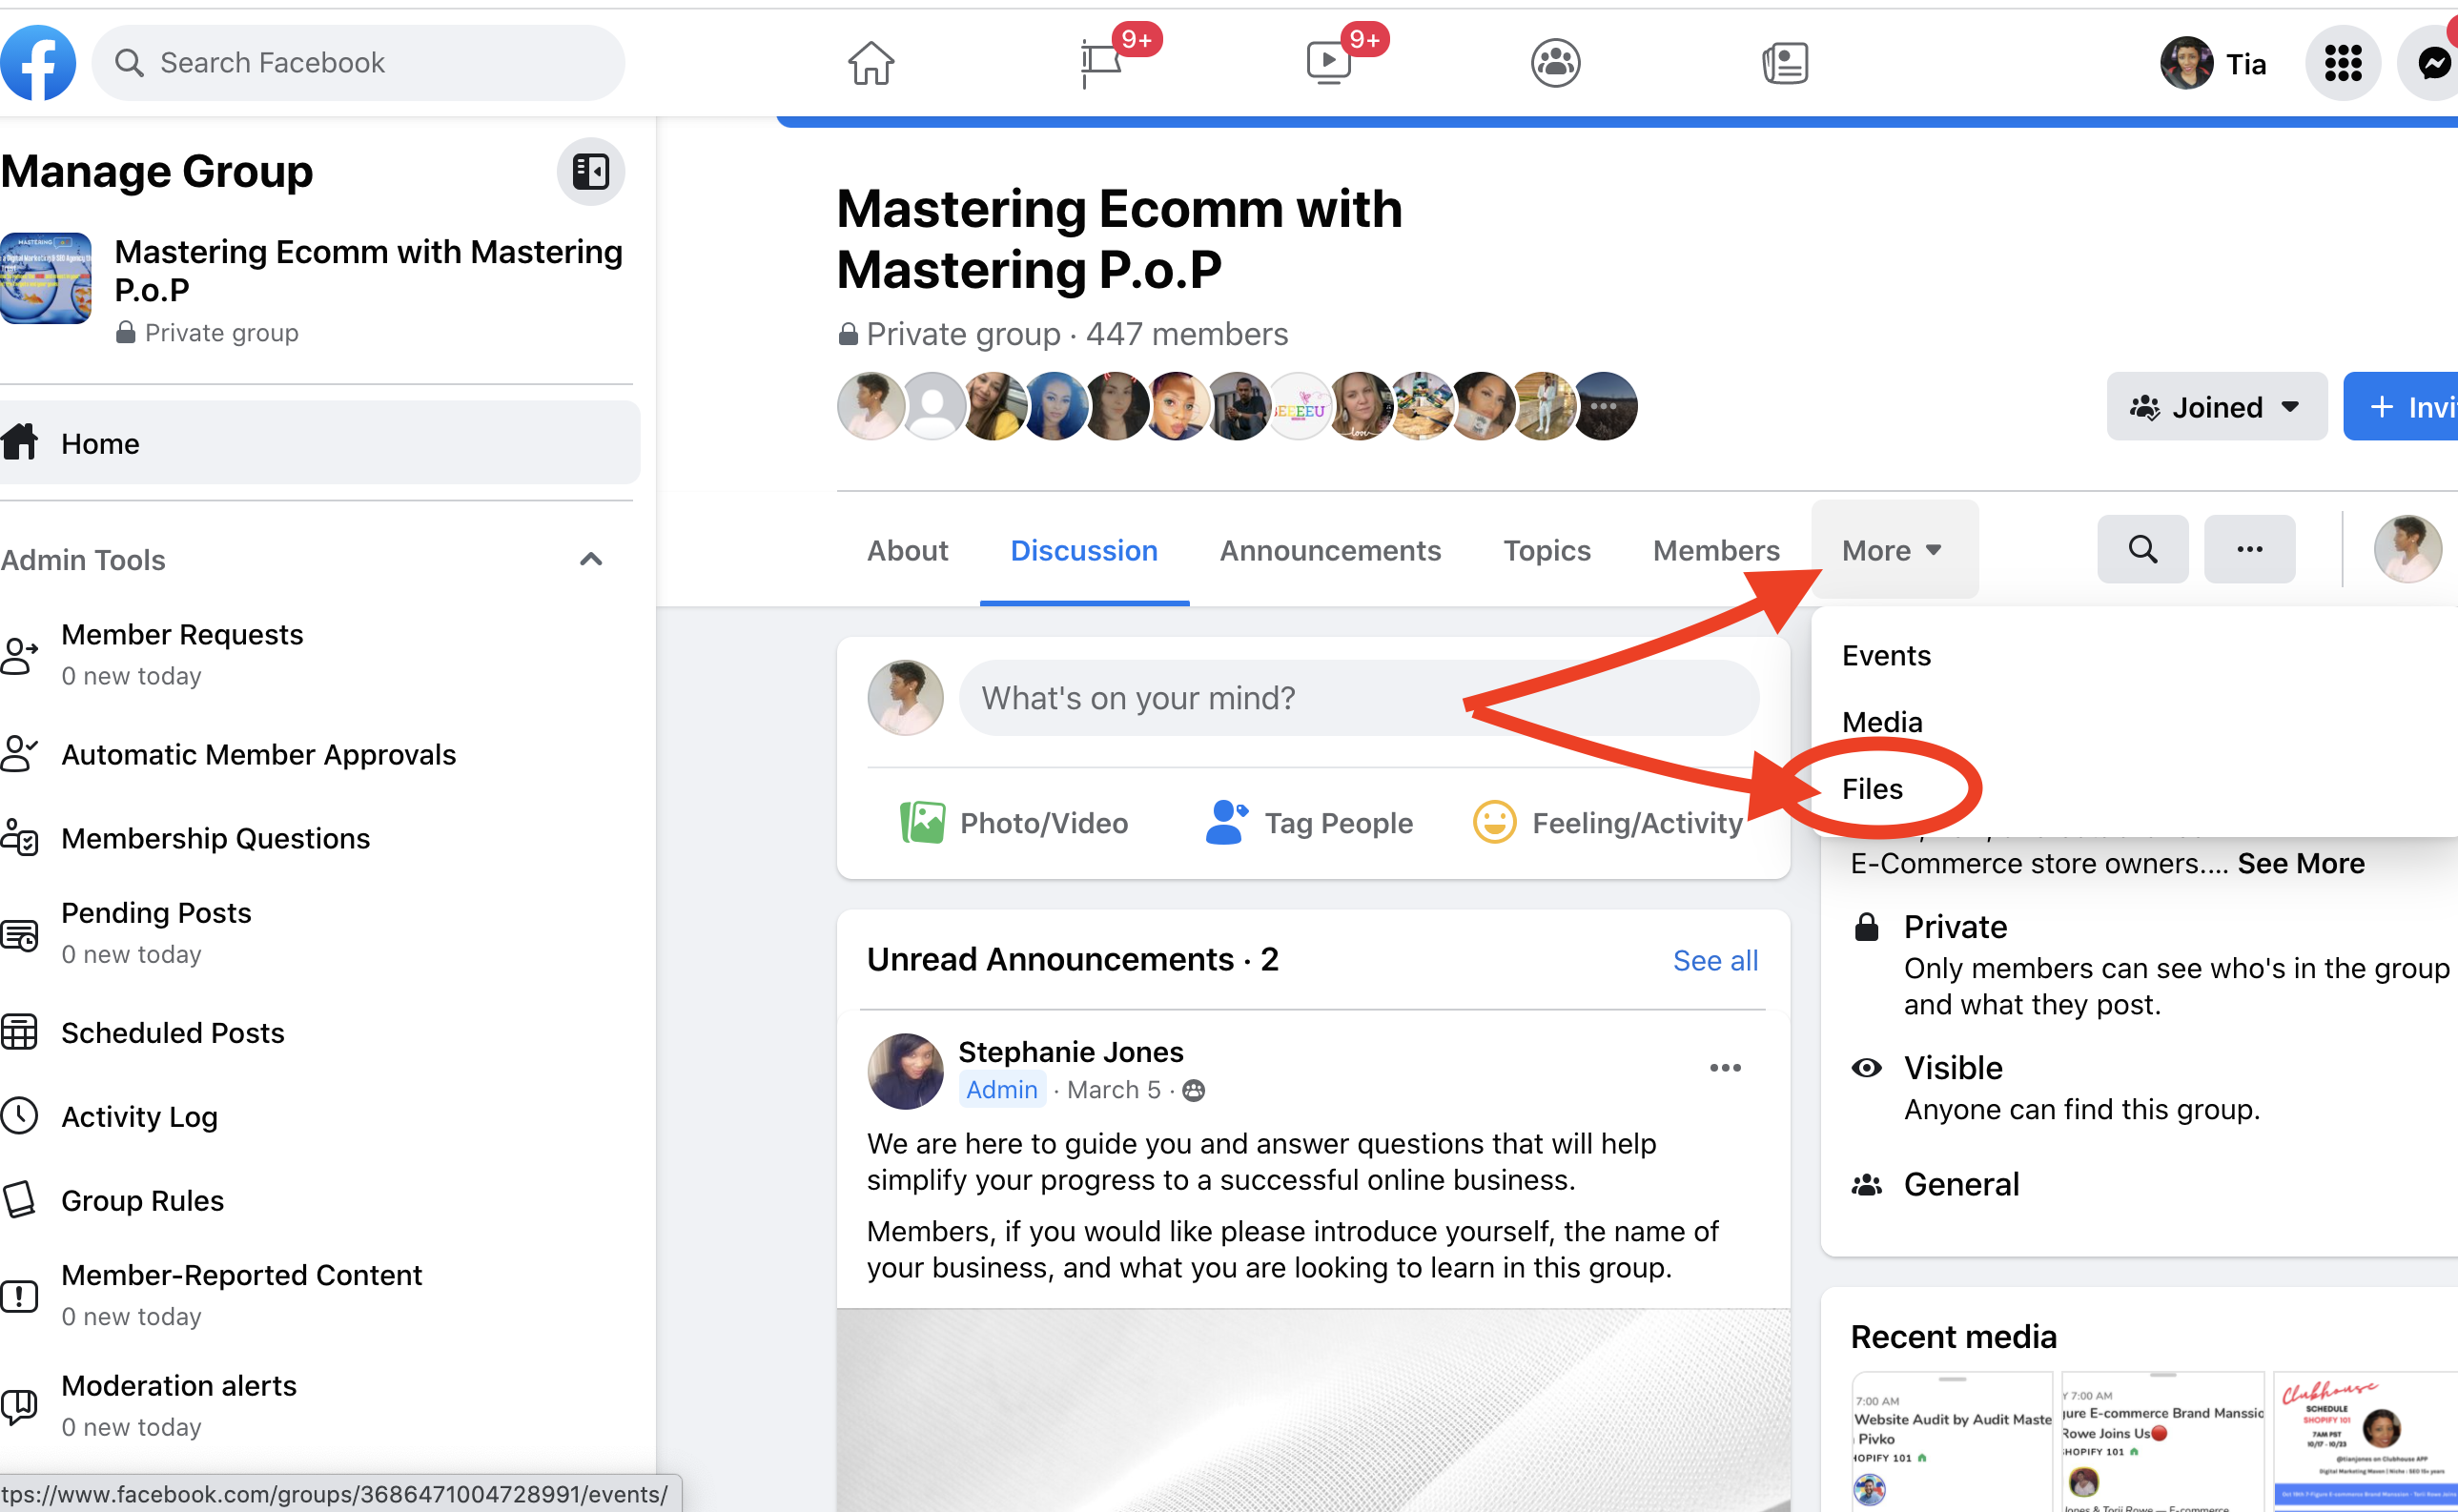The image size is (2458, 1512).
Task: Select Events from the More menu
Action: 1887,655
